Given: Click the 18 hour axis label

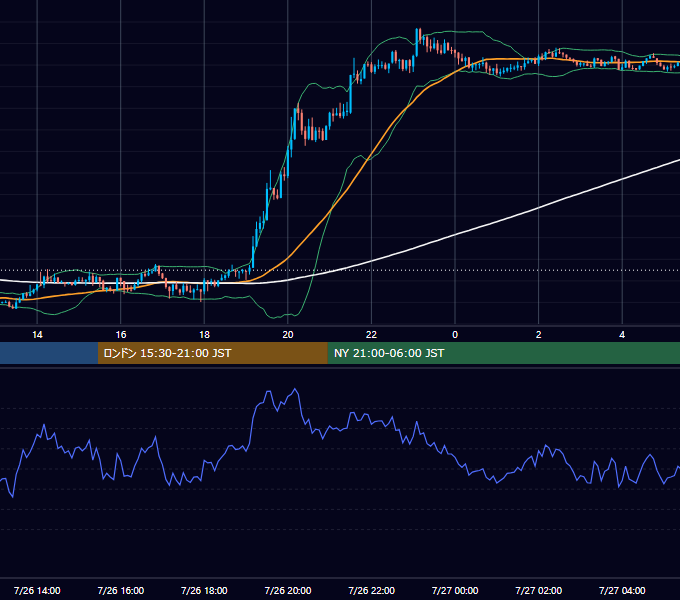Looking at the screenshot, I should 204,335.
